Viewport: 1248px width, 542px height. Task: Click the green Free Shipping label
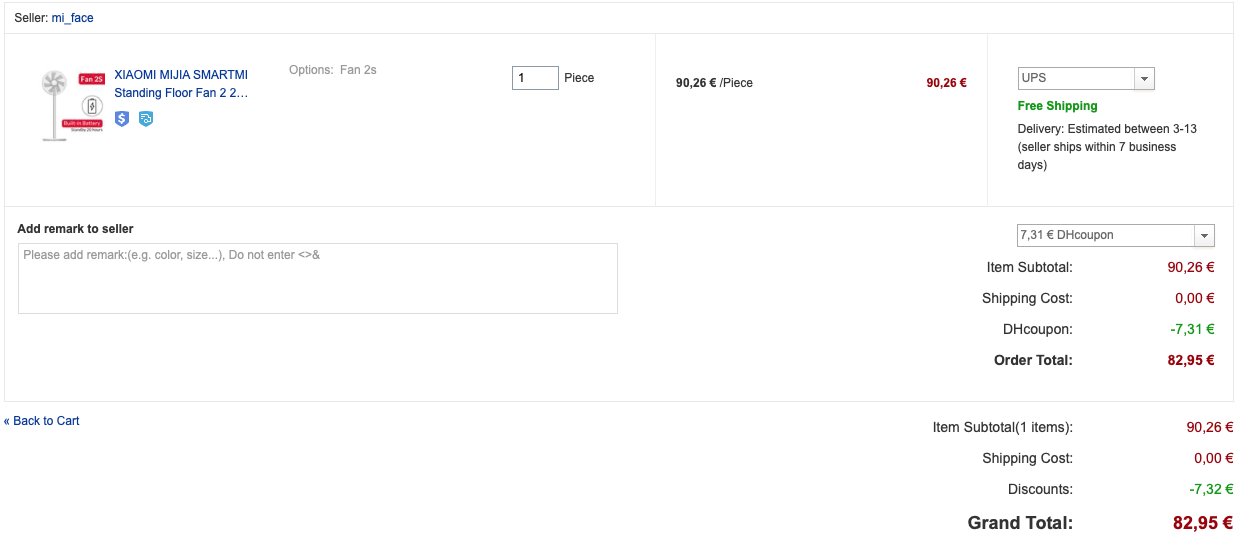1057,106
